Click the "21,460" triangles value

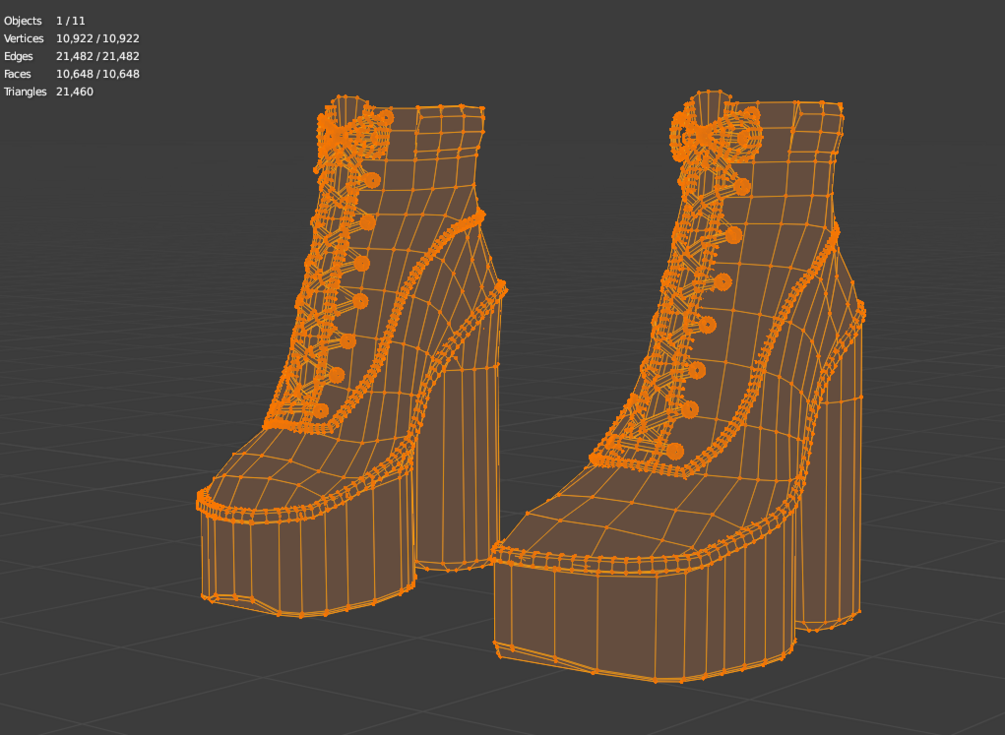tap(74, 92)
